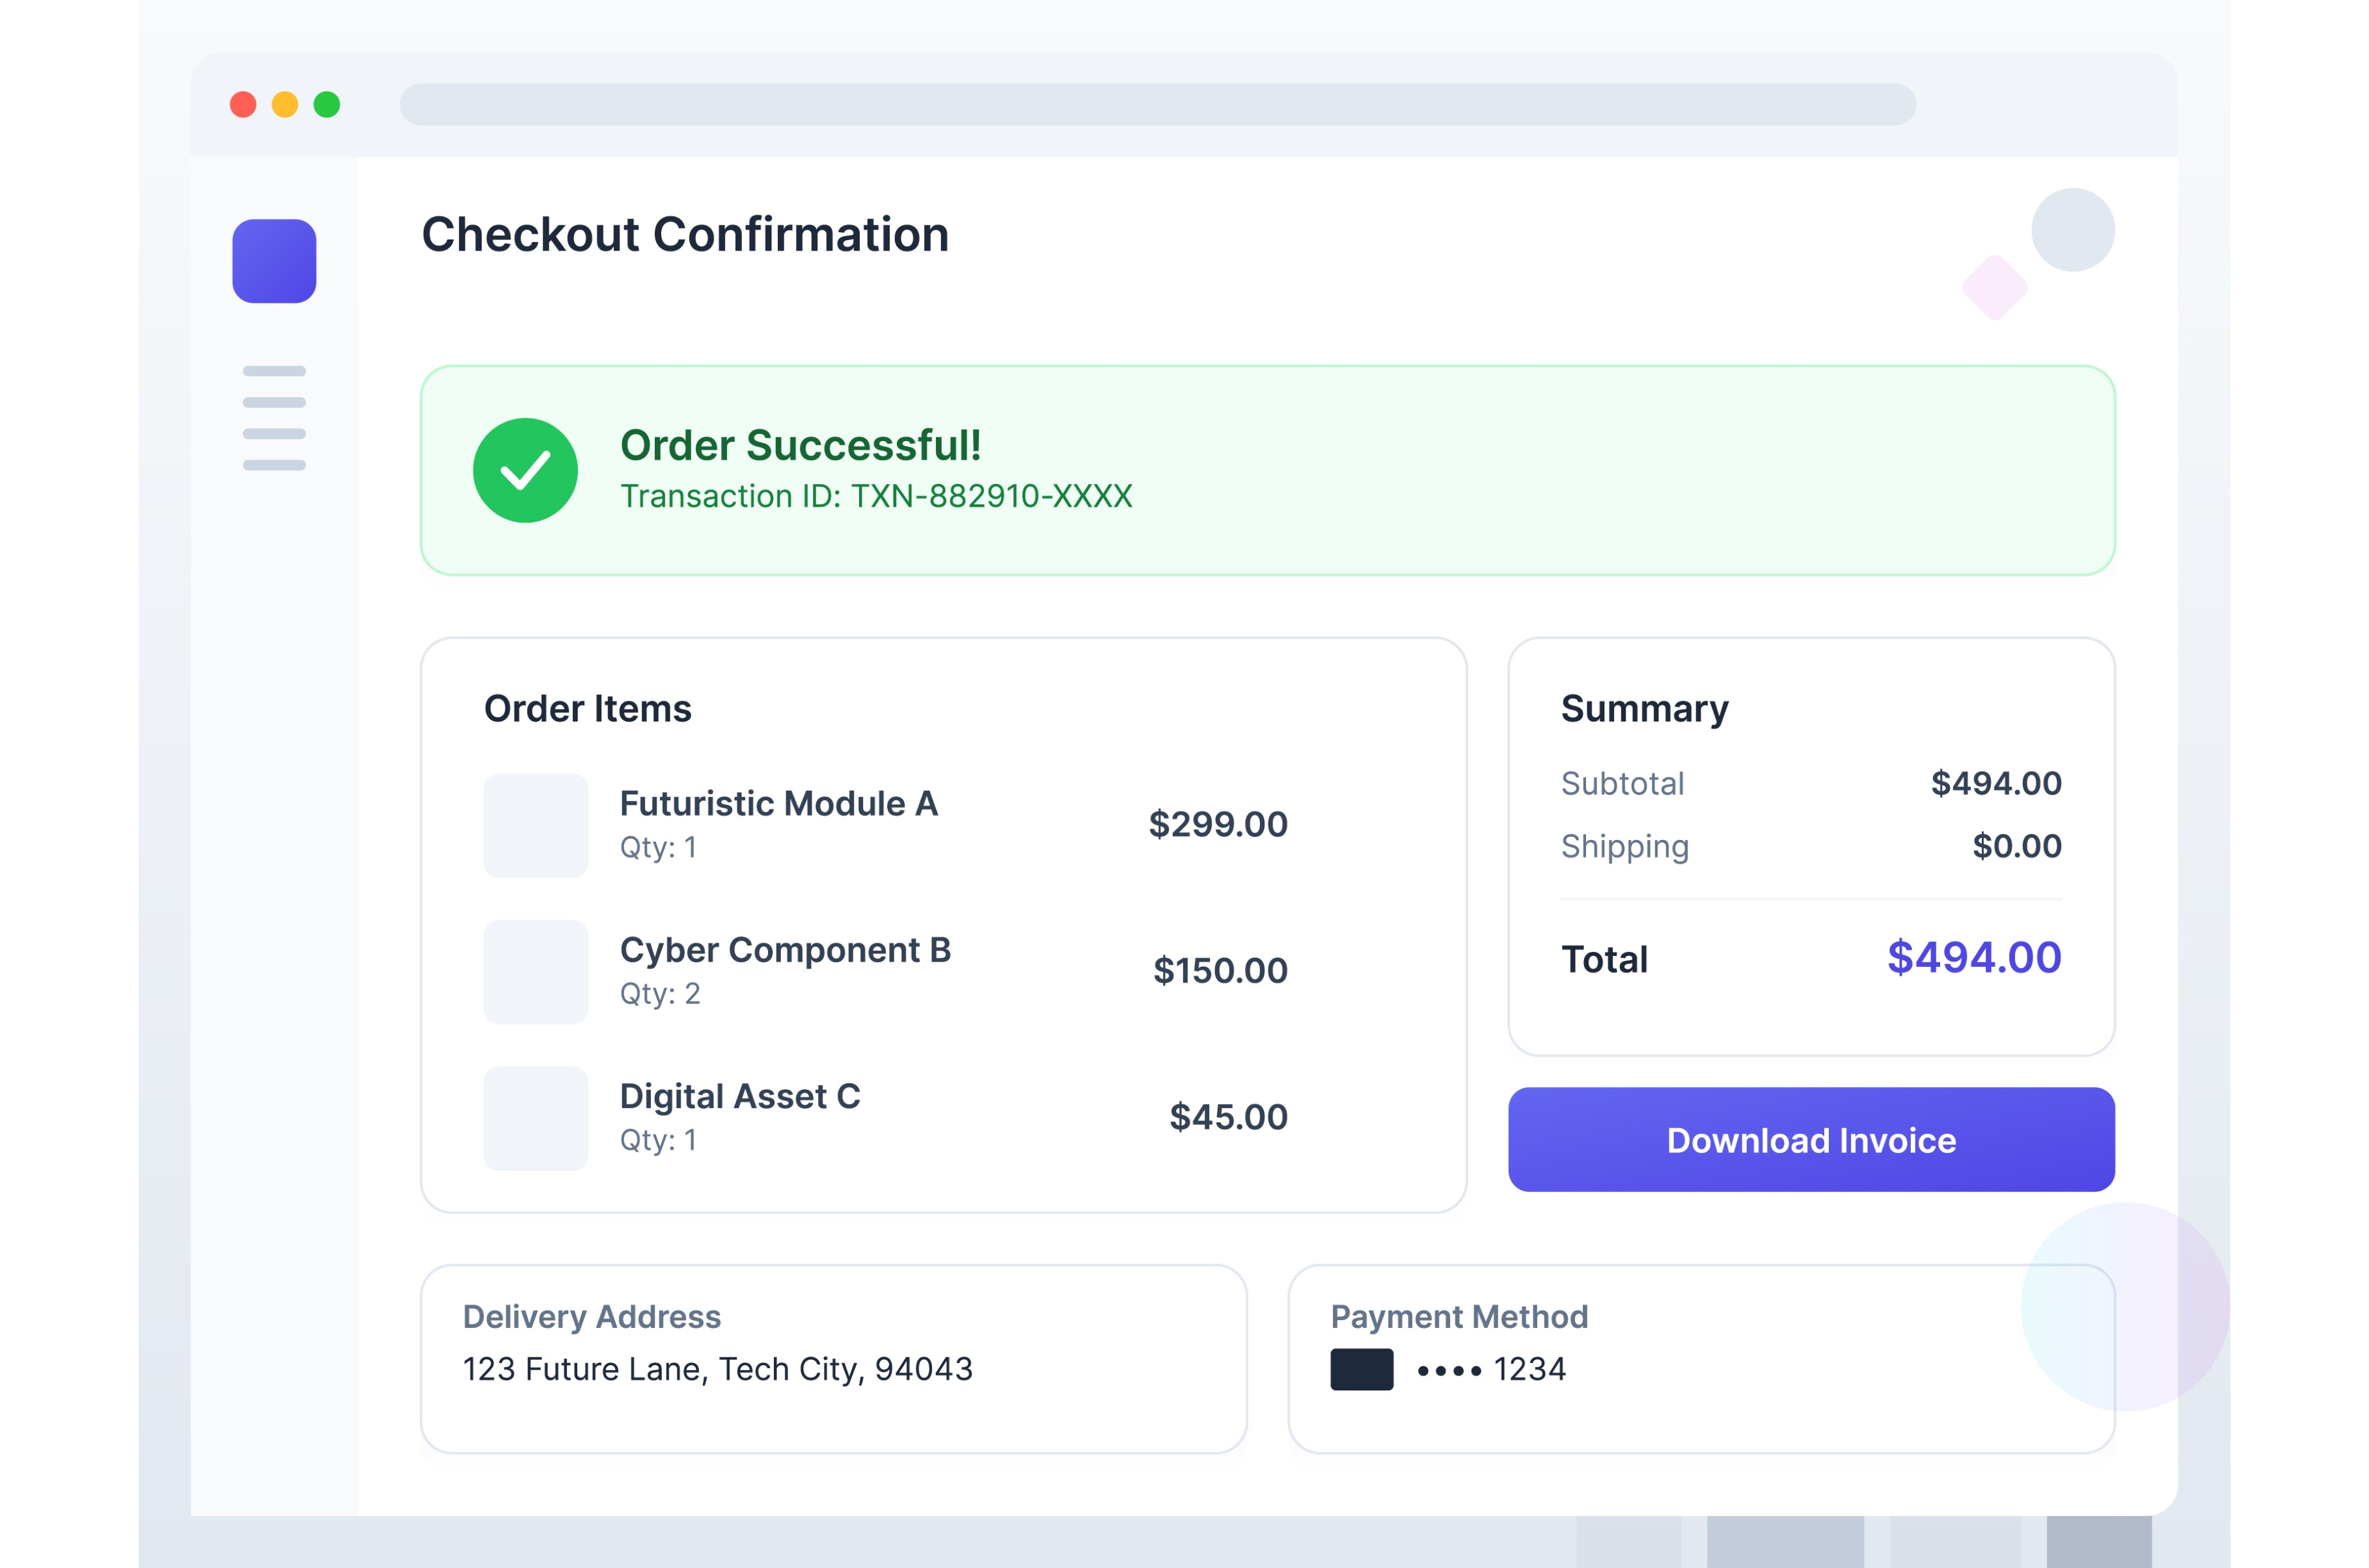Open Futuristic Module A product thumbnail
Viewport: 2369px width, 1568px height.
point(536,826)
